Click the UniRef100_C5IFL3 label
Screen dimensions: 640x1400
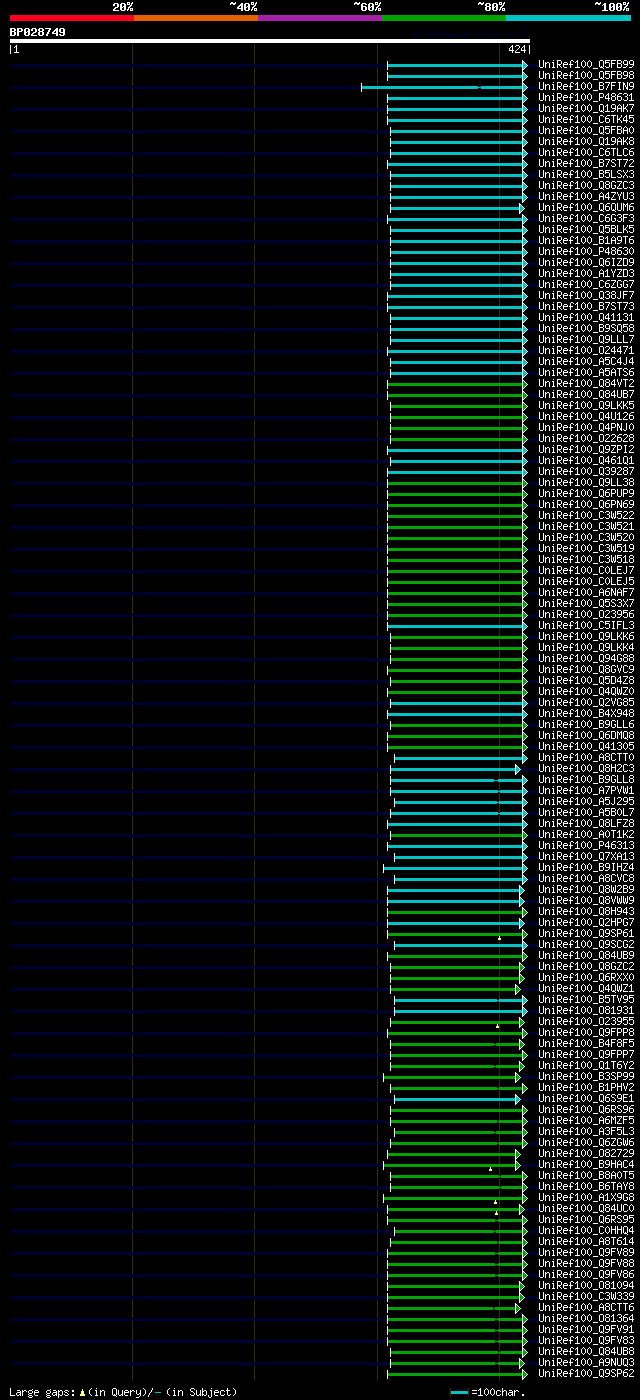(x=586, y=625)
